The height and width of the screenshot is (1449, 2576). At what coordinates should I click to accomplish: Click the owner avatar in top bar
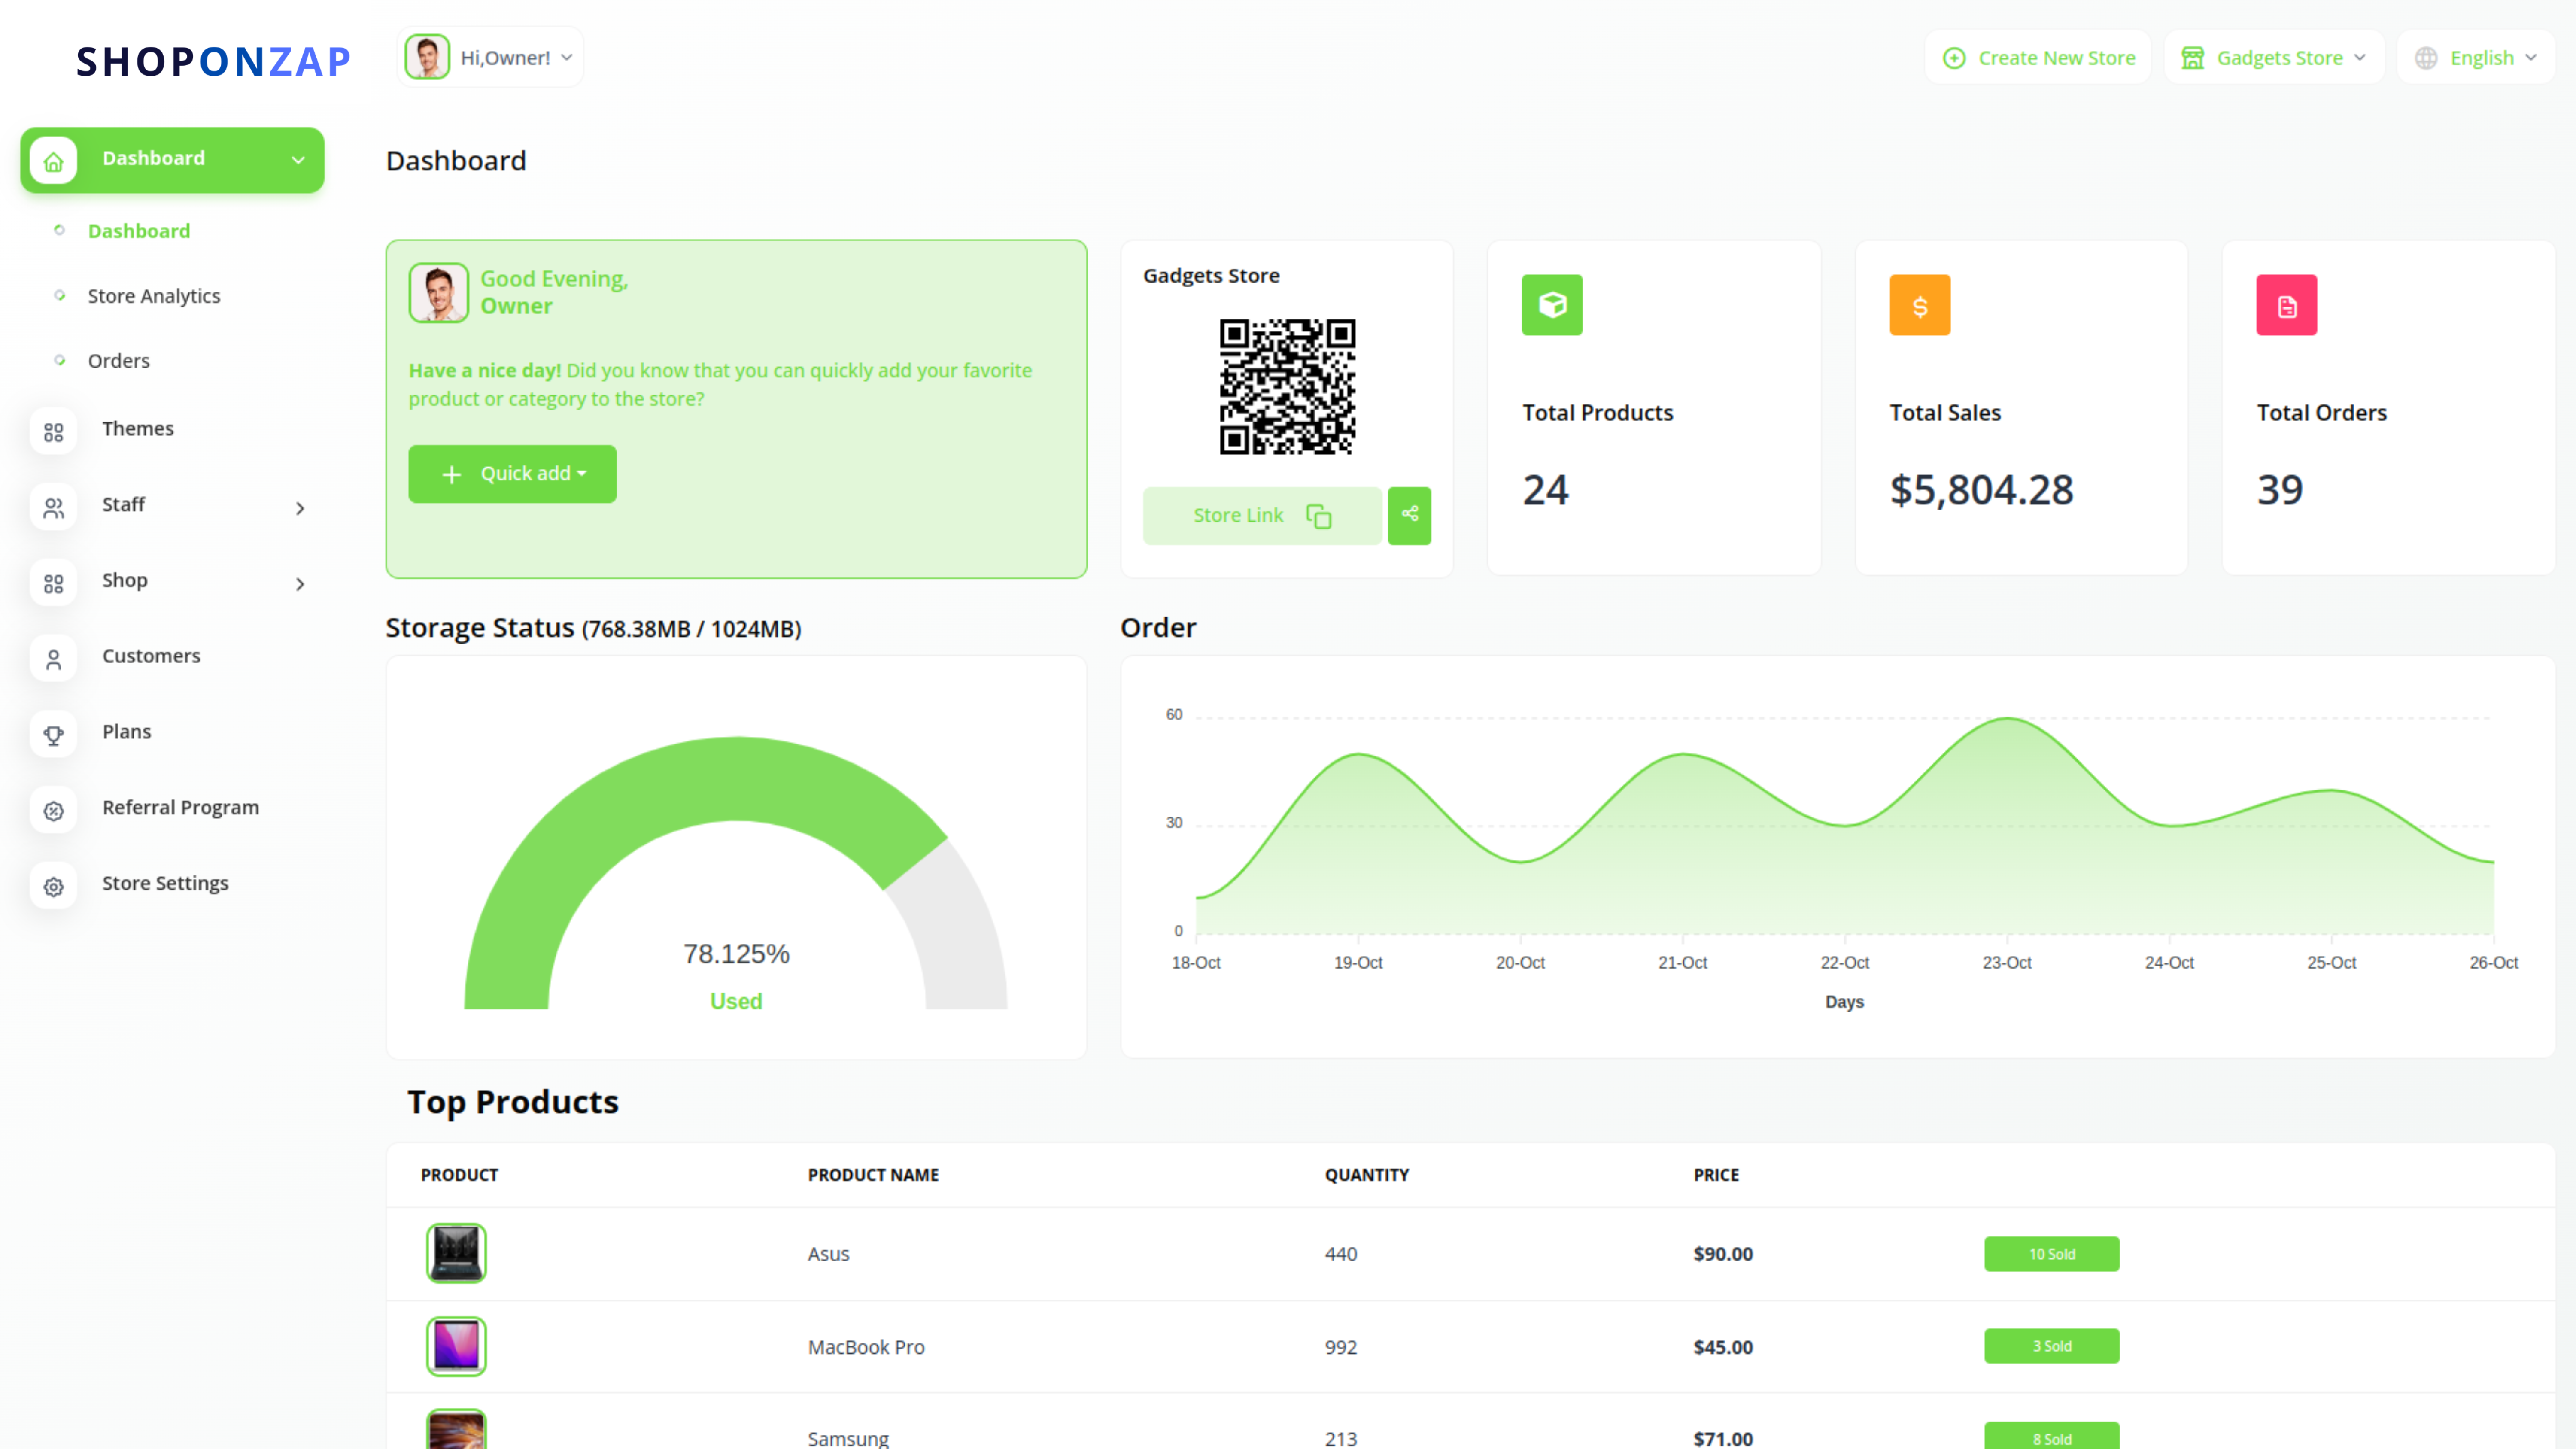[x=427, y=57]
